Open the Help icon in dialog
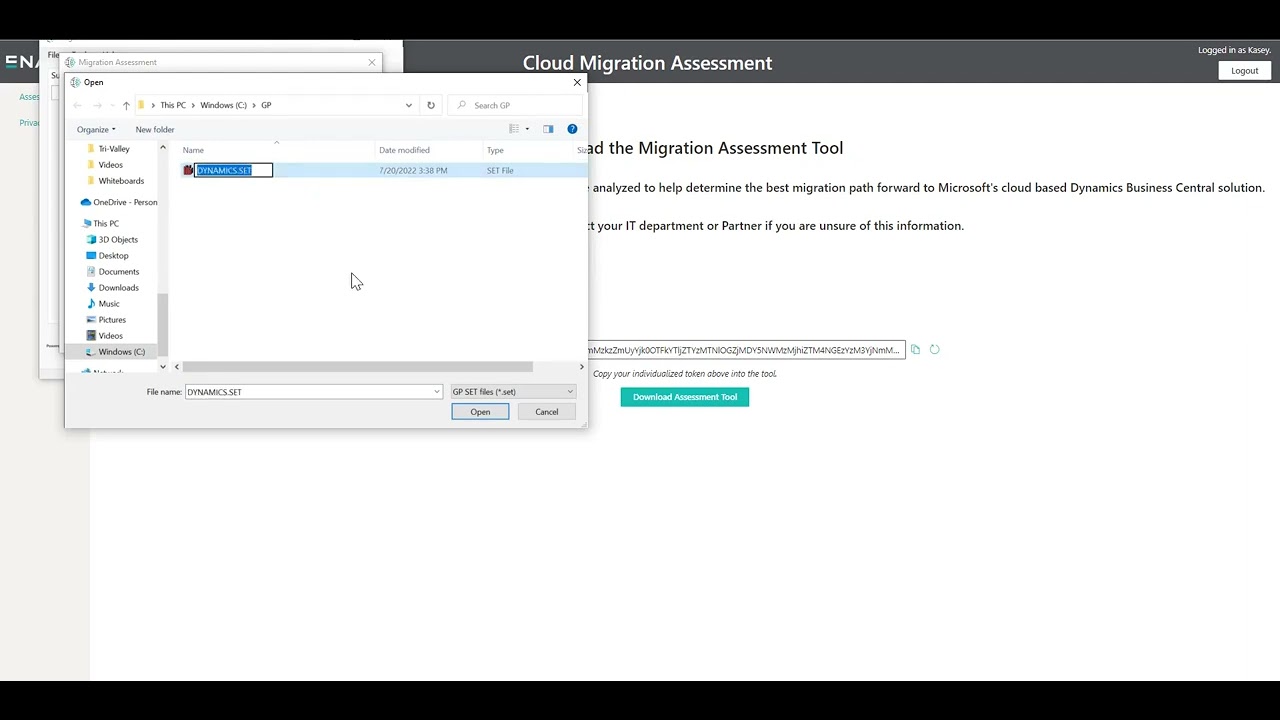 click(x=572, y=129)
